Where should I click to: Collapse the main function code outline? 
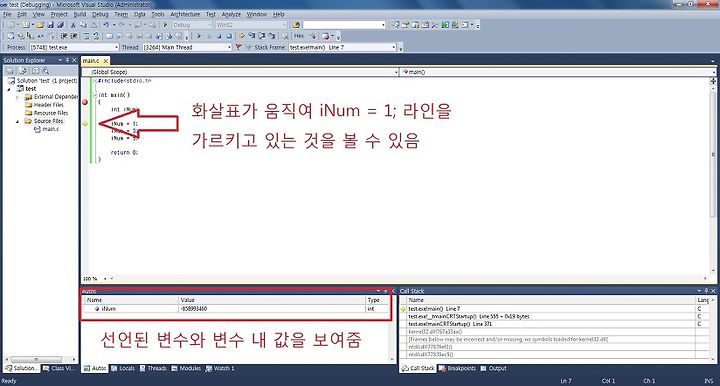(95, 95)
